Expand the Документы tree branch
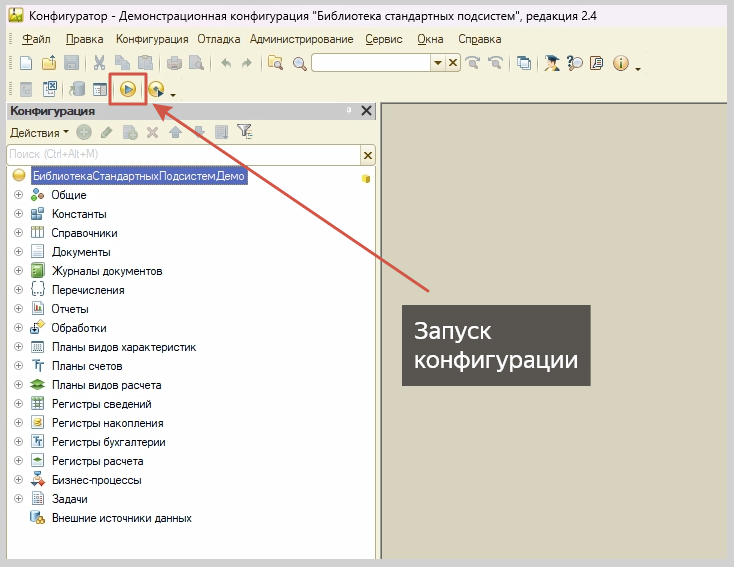The image size is (734, 567). point(18,252)
